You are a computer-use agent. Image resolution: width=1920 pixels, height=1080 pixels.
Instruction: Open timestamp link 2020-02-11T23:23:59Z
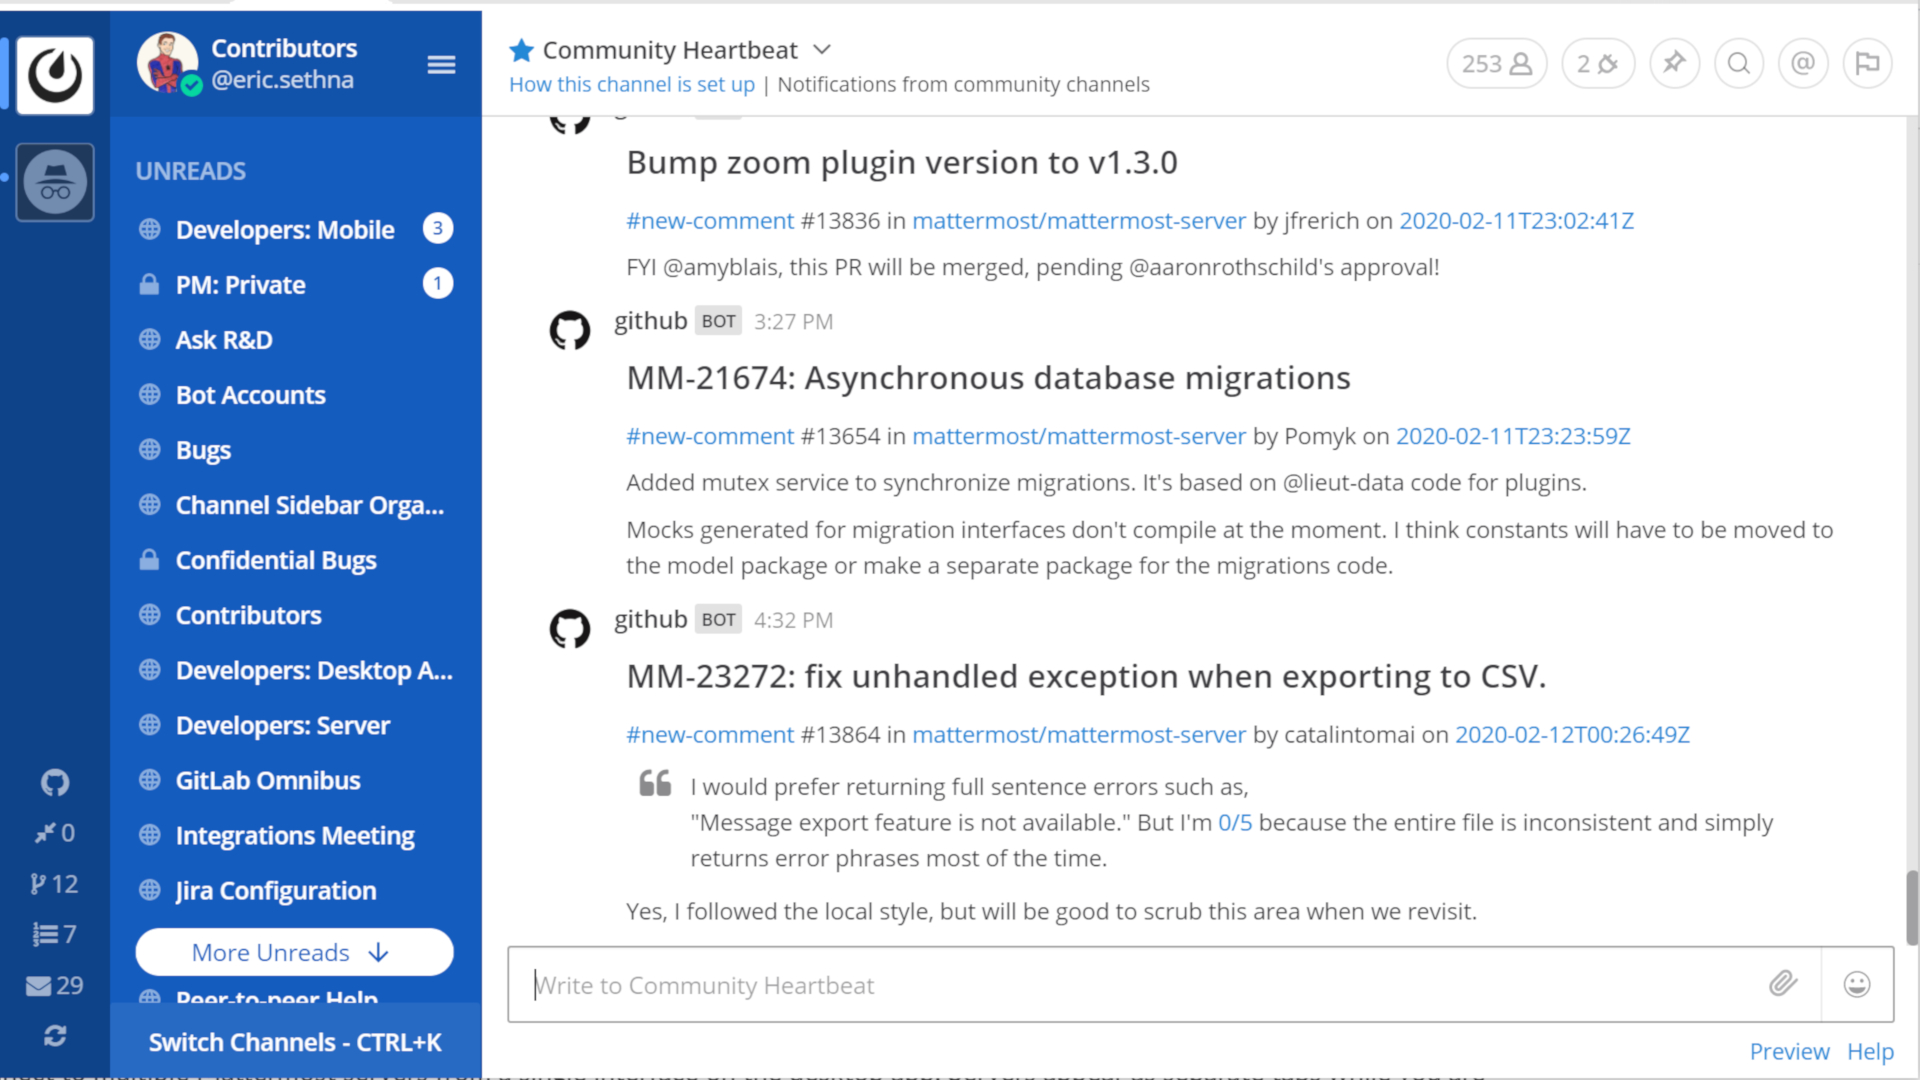1513,436
